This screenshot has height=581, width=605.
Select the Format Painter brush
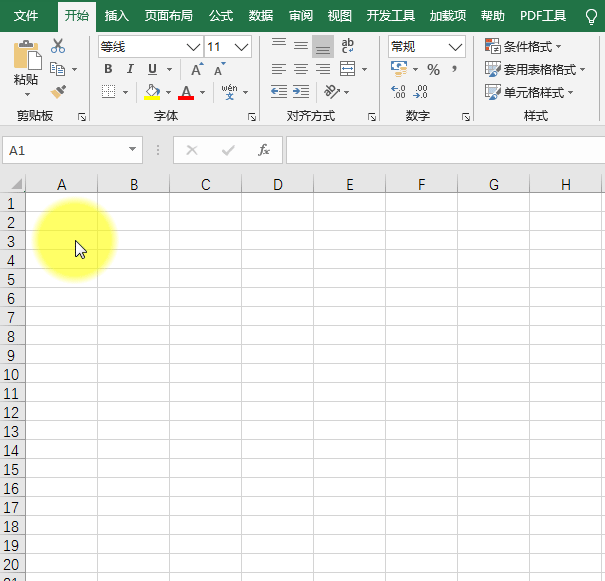[58, 92]
